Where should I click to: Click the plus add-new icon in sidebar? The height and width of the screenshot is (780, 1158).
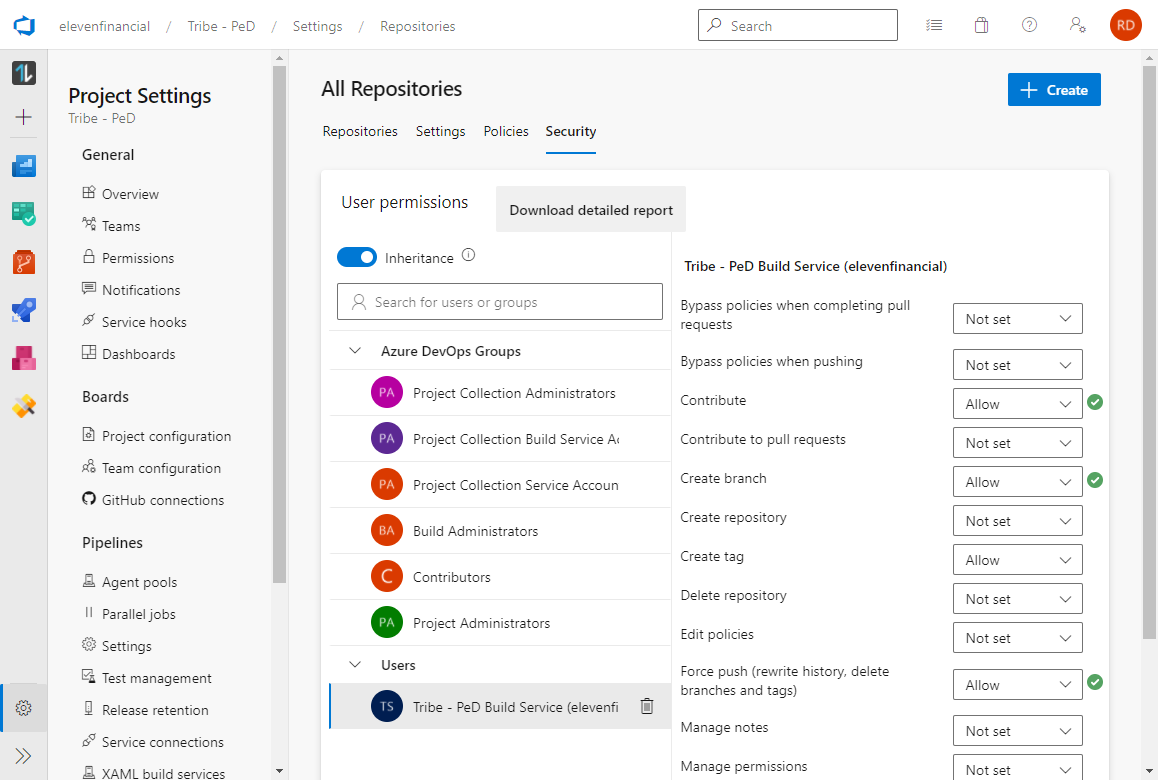pyautogui.click(x=24, y=117)
